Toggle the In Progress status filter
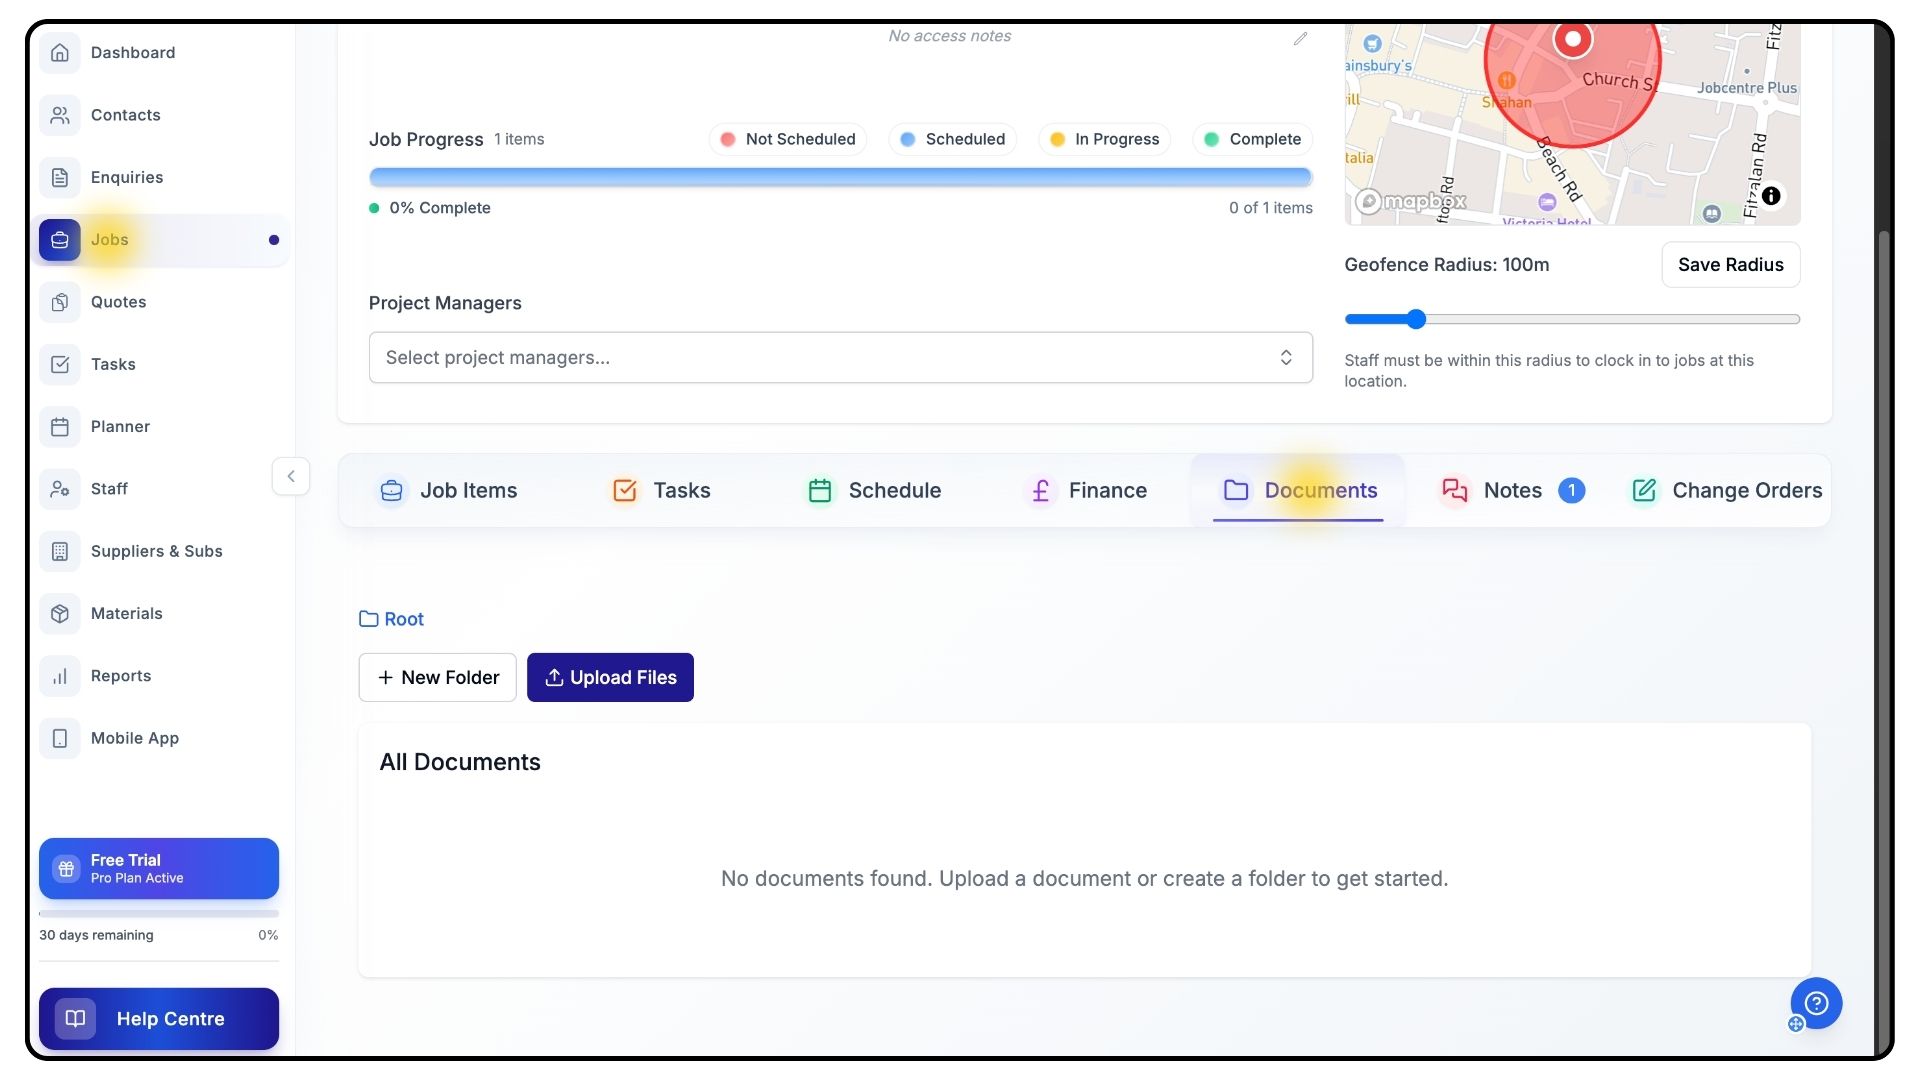 (1104, 139)
